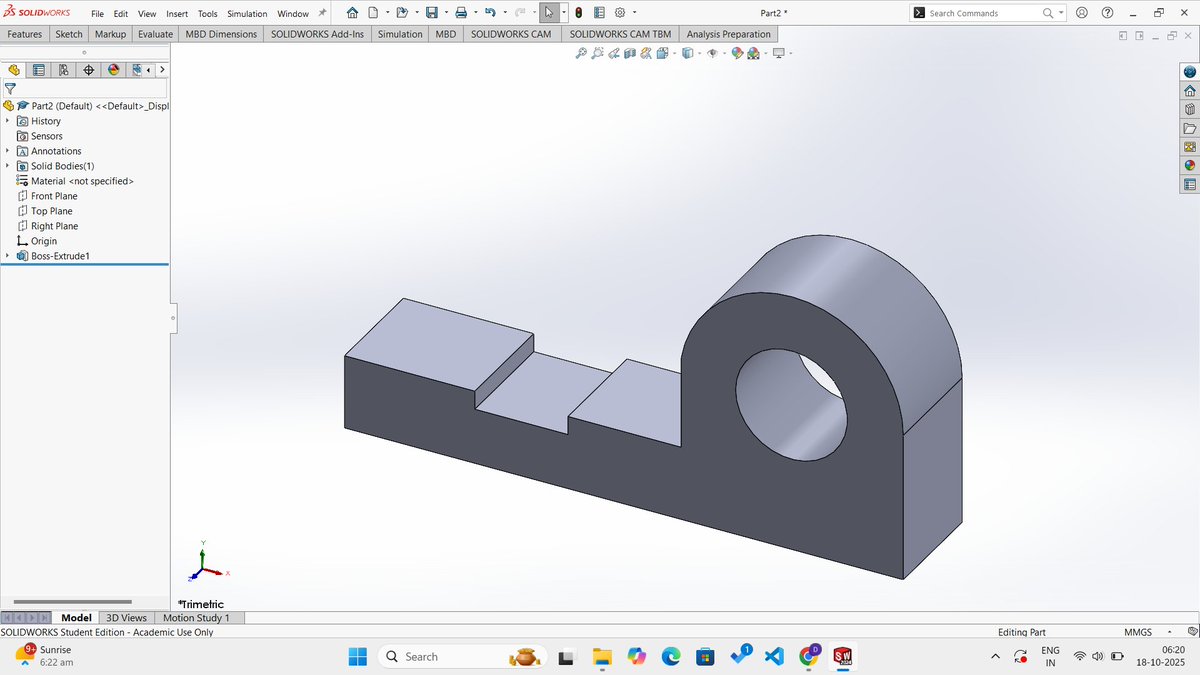Image resolution: width=1200 pixels, height=675 pixels.
Task: Expand the Annotations folder arrow
Action: 8,151
